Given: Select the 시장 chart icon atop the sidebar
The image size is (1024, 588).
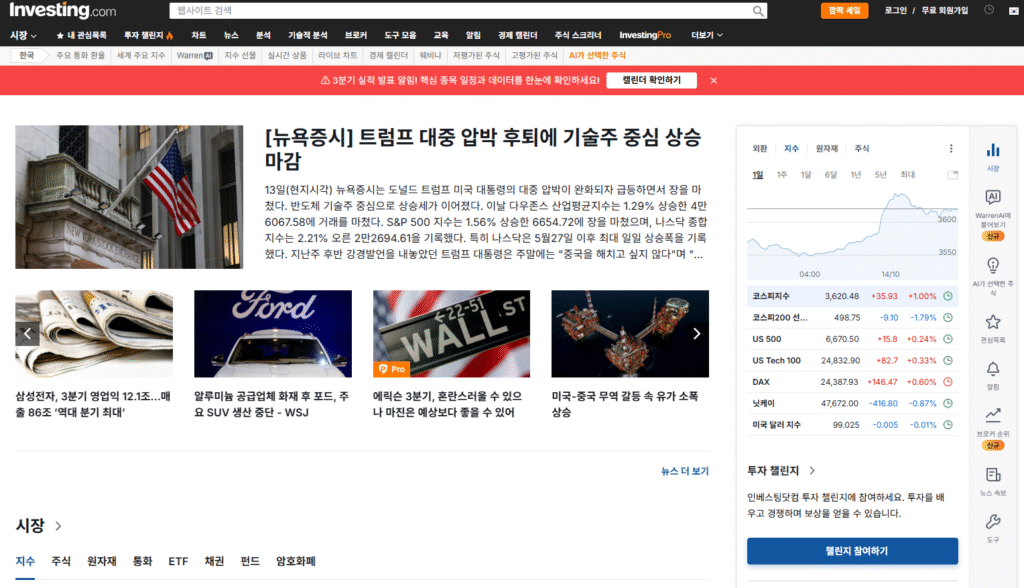Looking at the screenshot, I should tap(992, 148).
